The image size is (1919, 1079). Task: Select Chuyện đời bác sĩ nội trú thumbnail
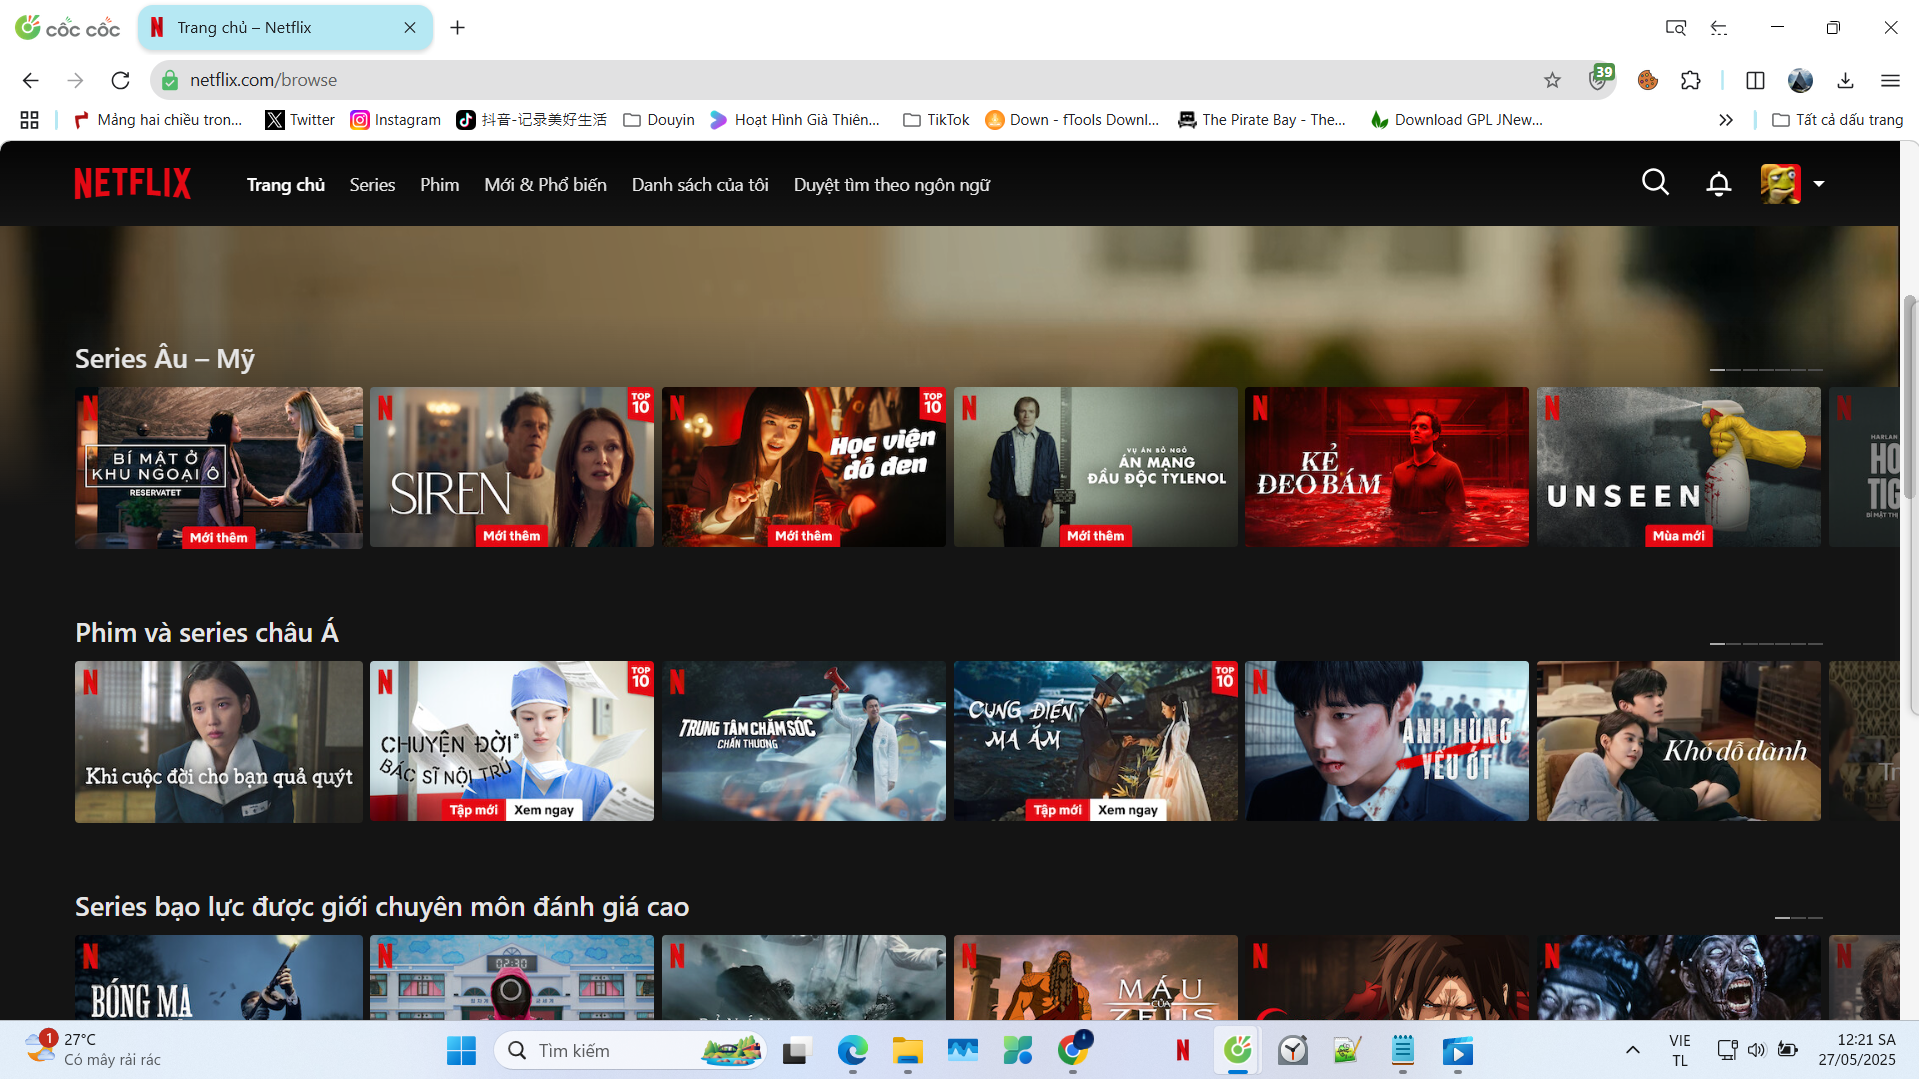point(512,741)
